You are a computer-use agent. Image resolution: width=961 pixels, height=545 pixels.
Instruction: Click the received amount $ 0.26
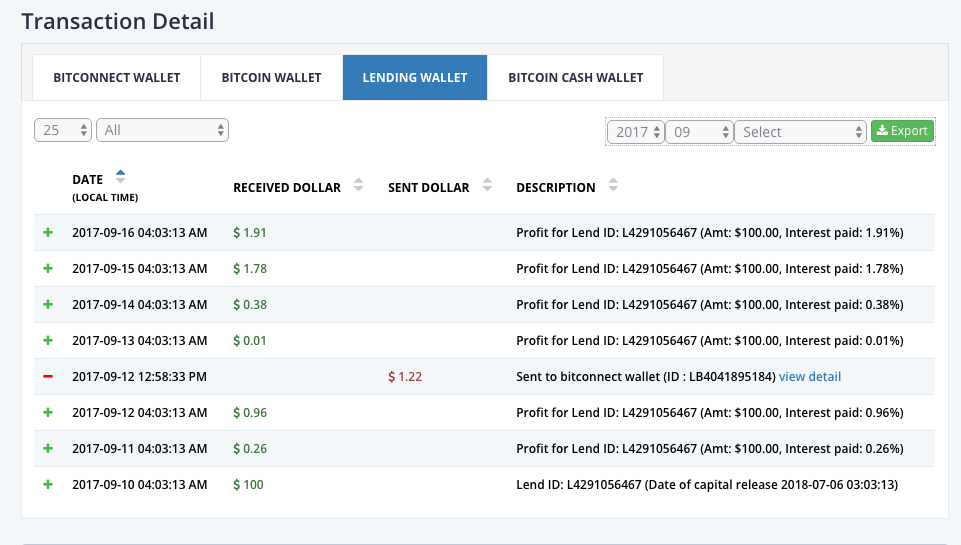[x=250, y=448]
